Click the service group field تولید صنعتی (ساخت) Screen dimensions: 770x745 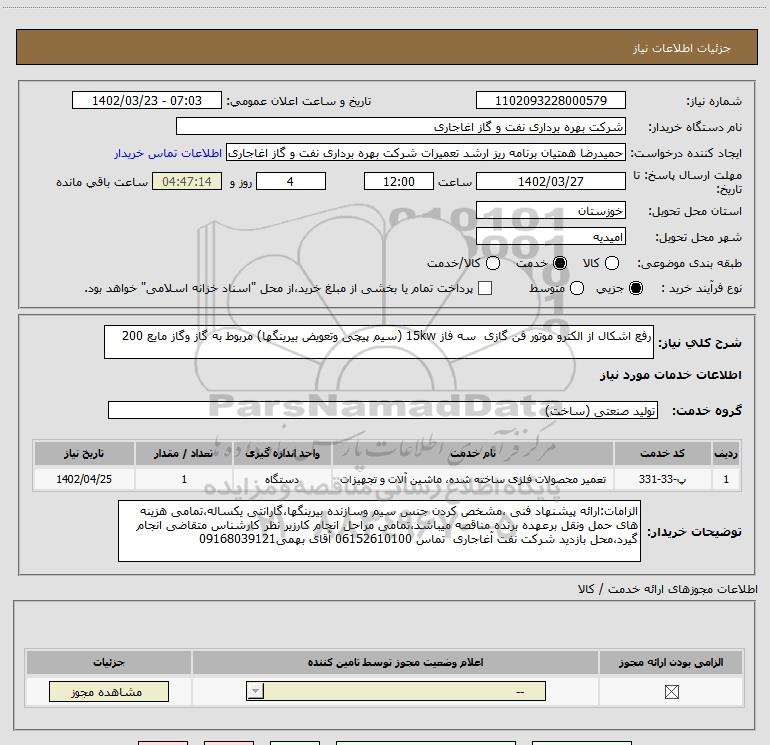click(x=383, y=411)
